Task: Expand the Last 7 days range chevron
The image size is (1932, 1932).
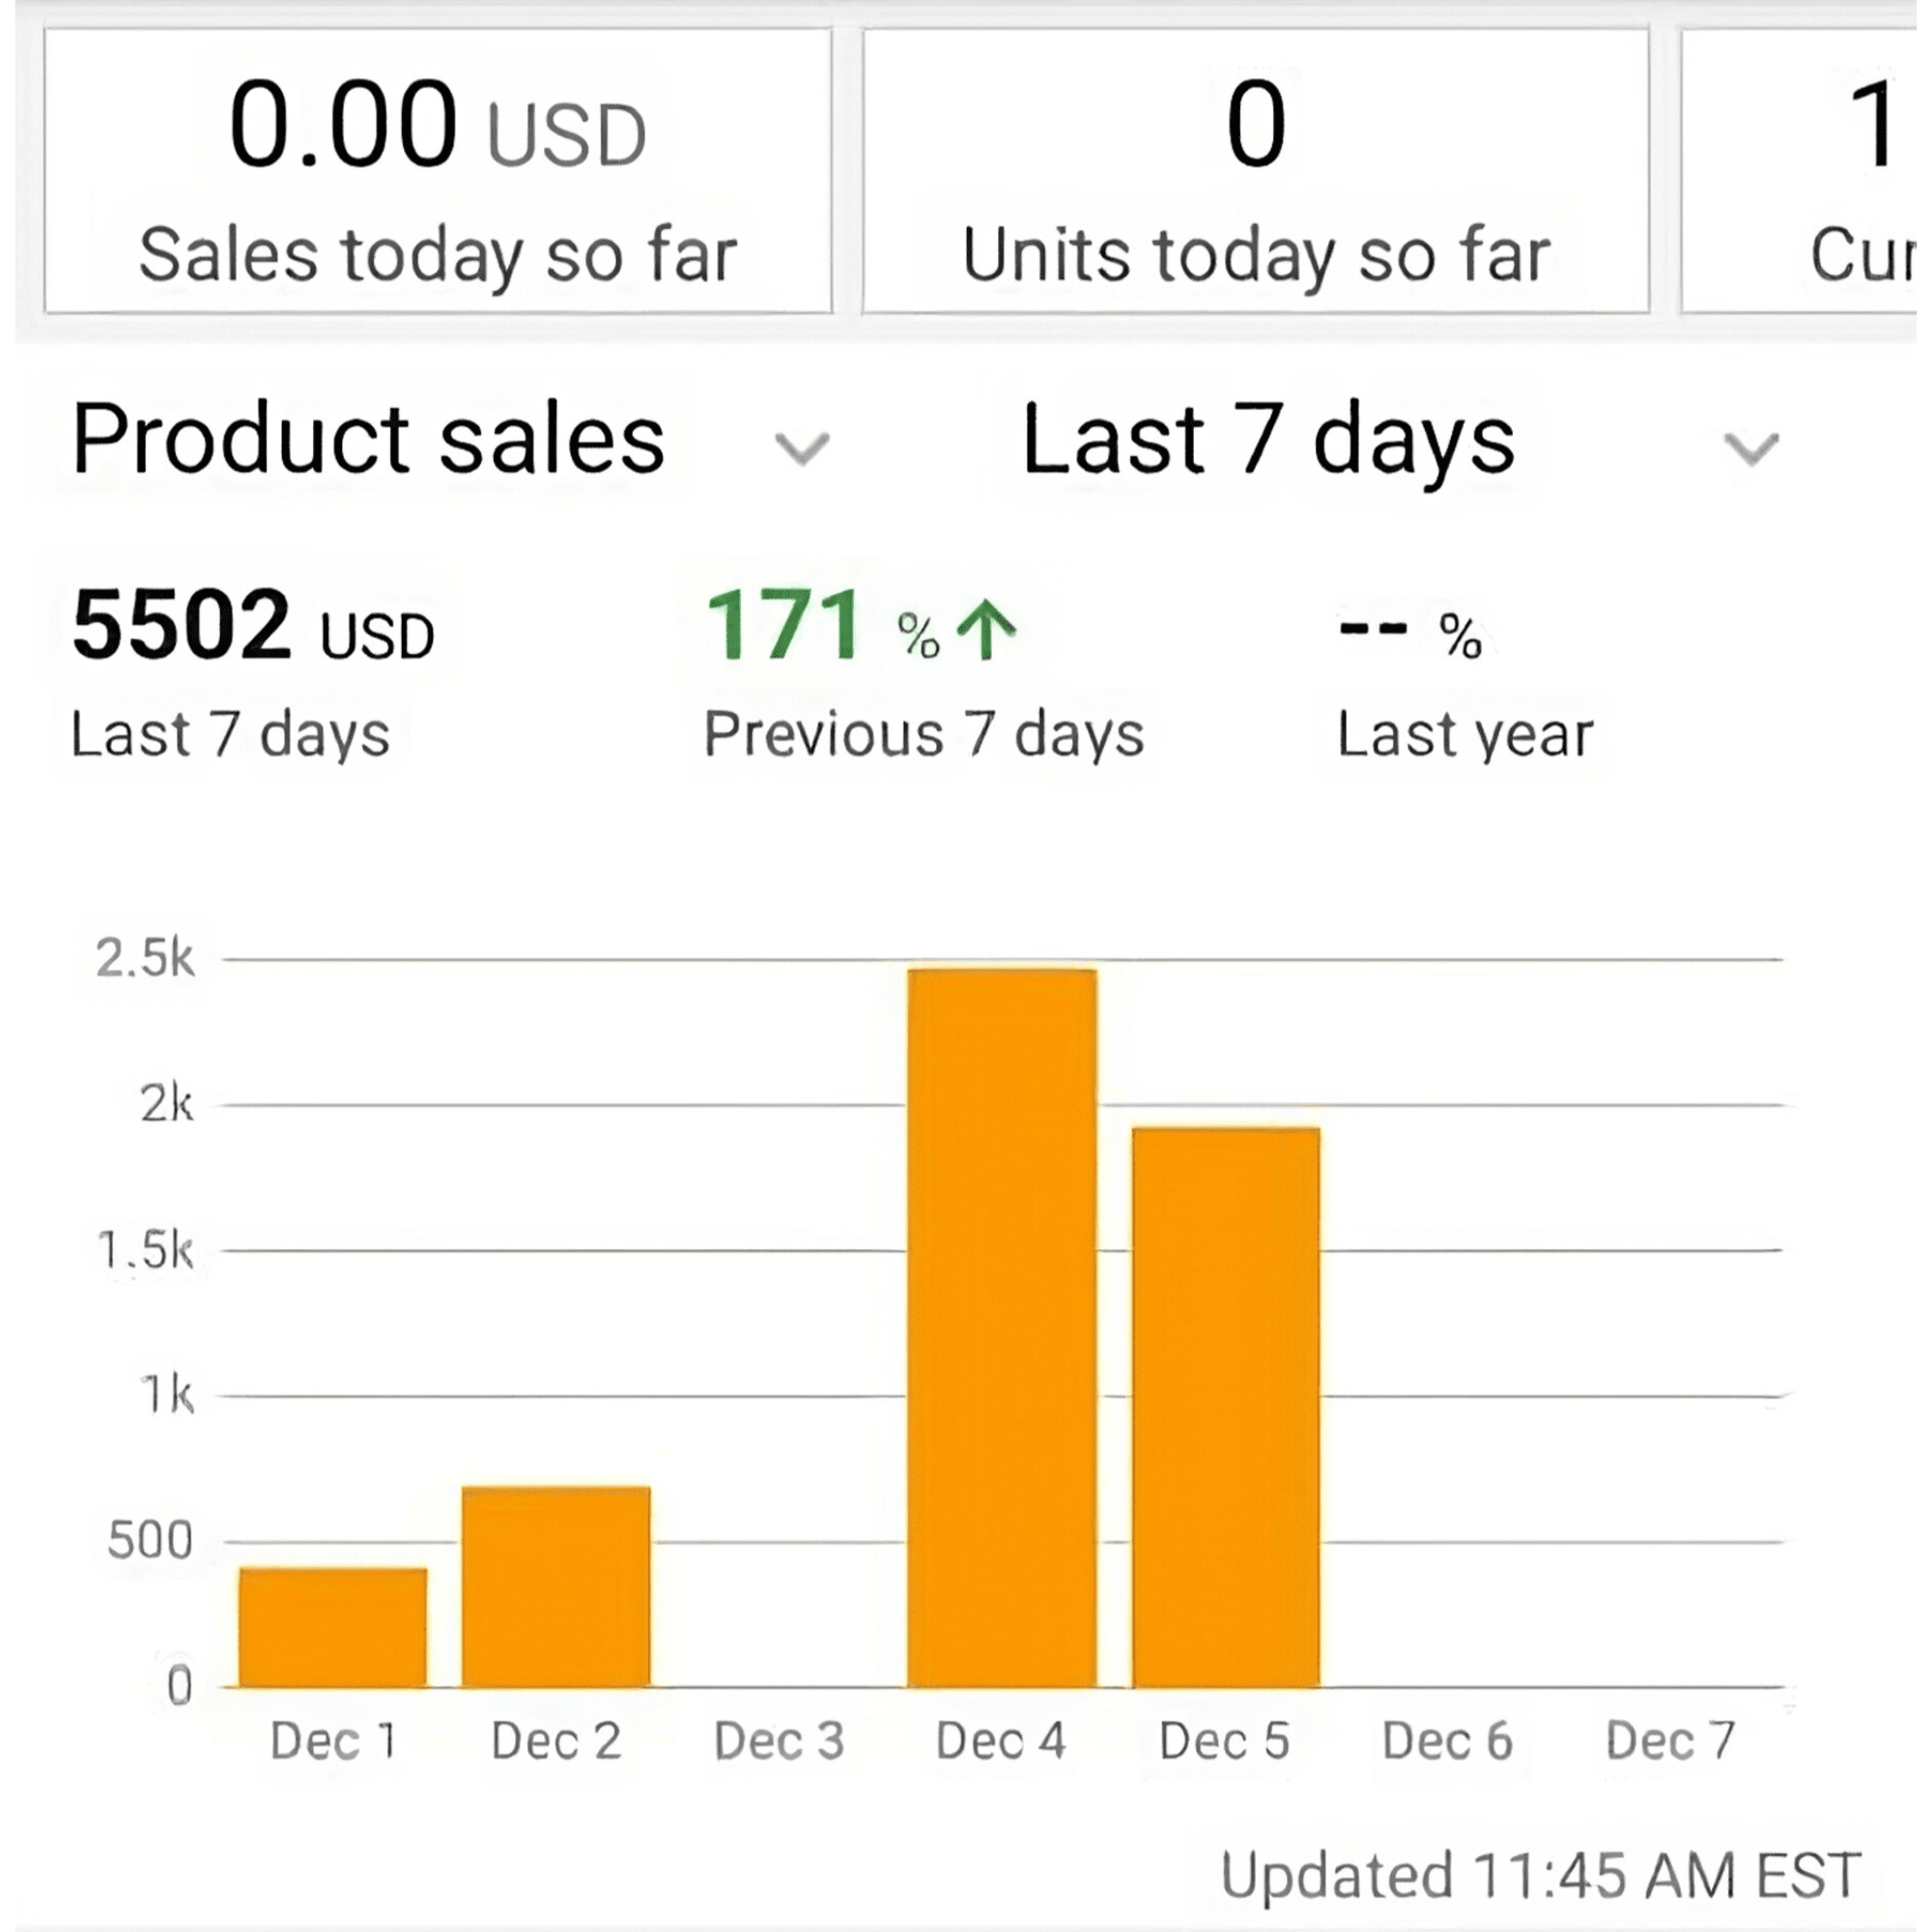Action: [x=1751, y=448]
